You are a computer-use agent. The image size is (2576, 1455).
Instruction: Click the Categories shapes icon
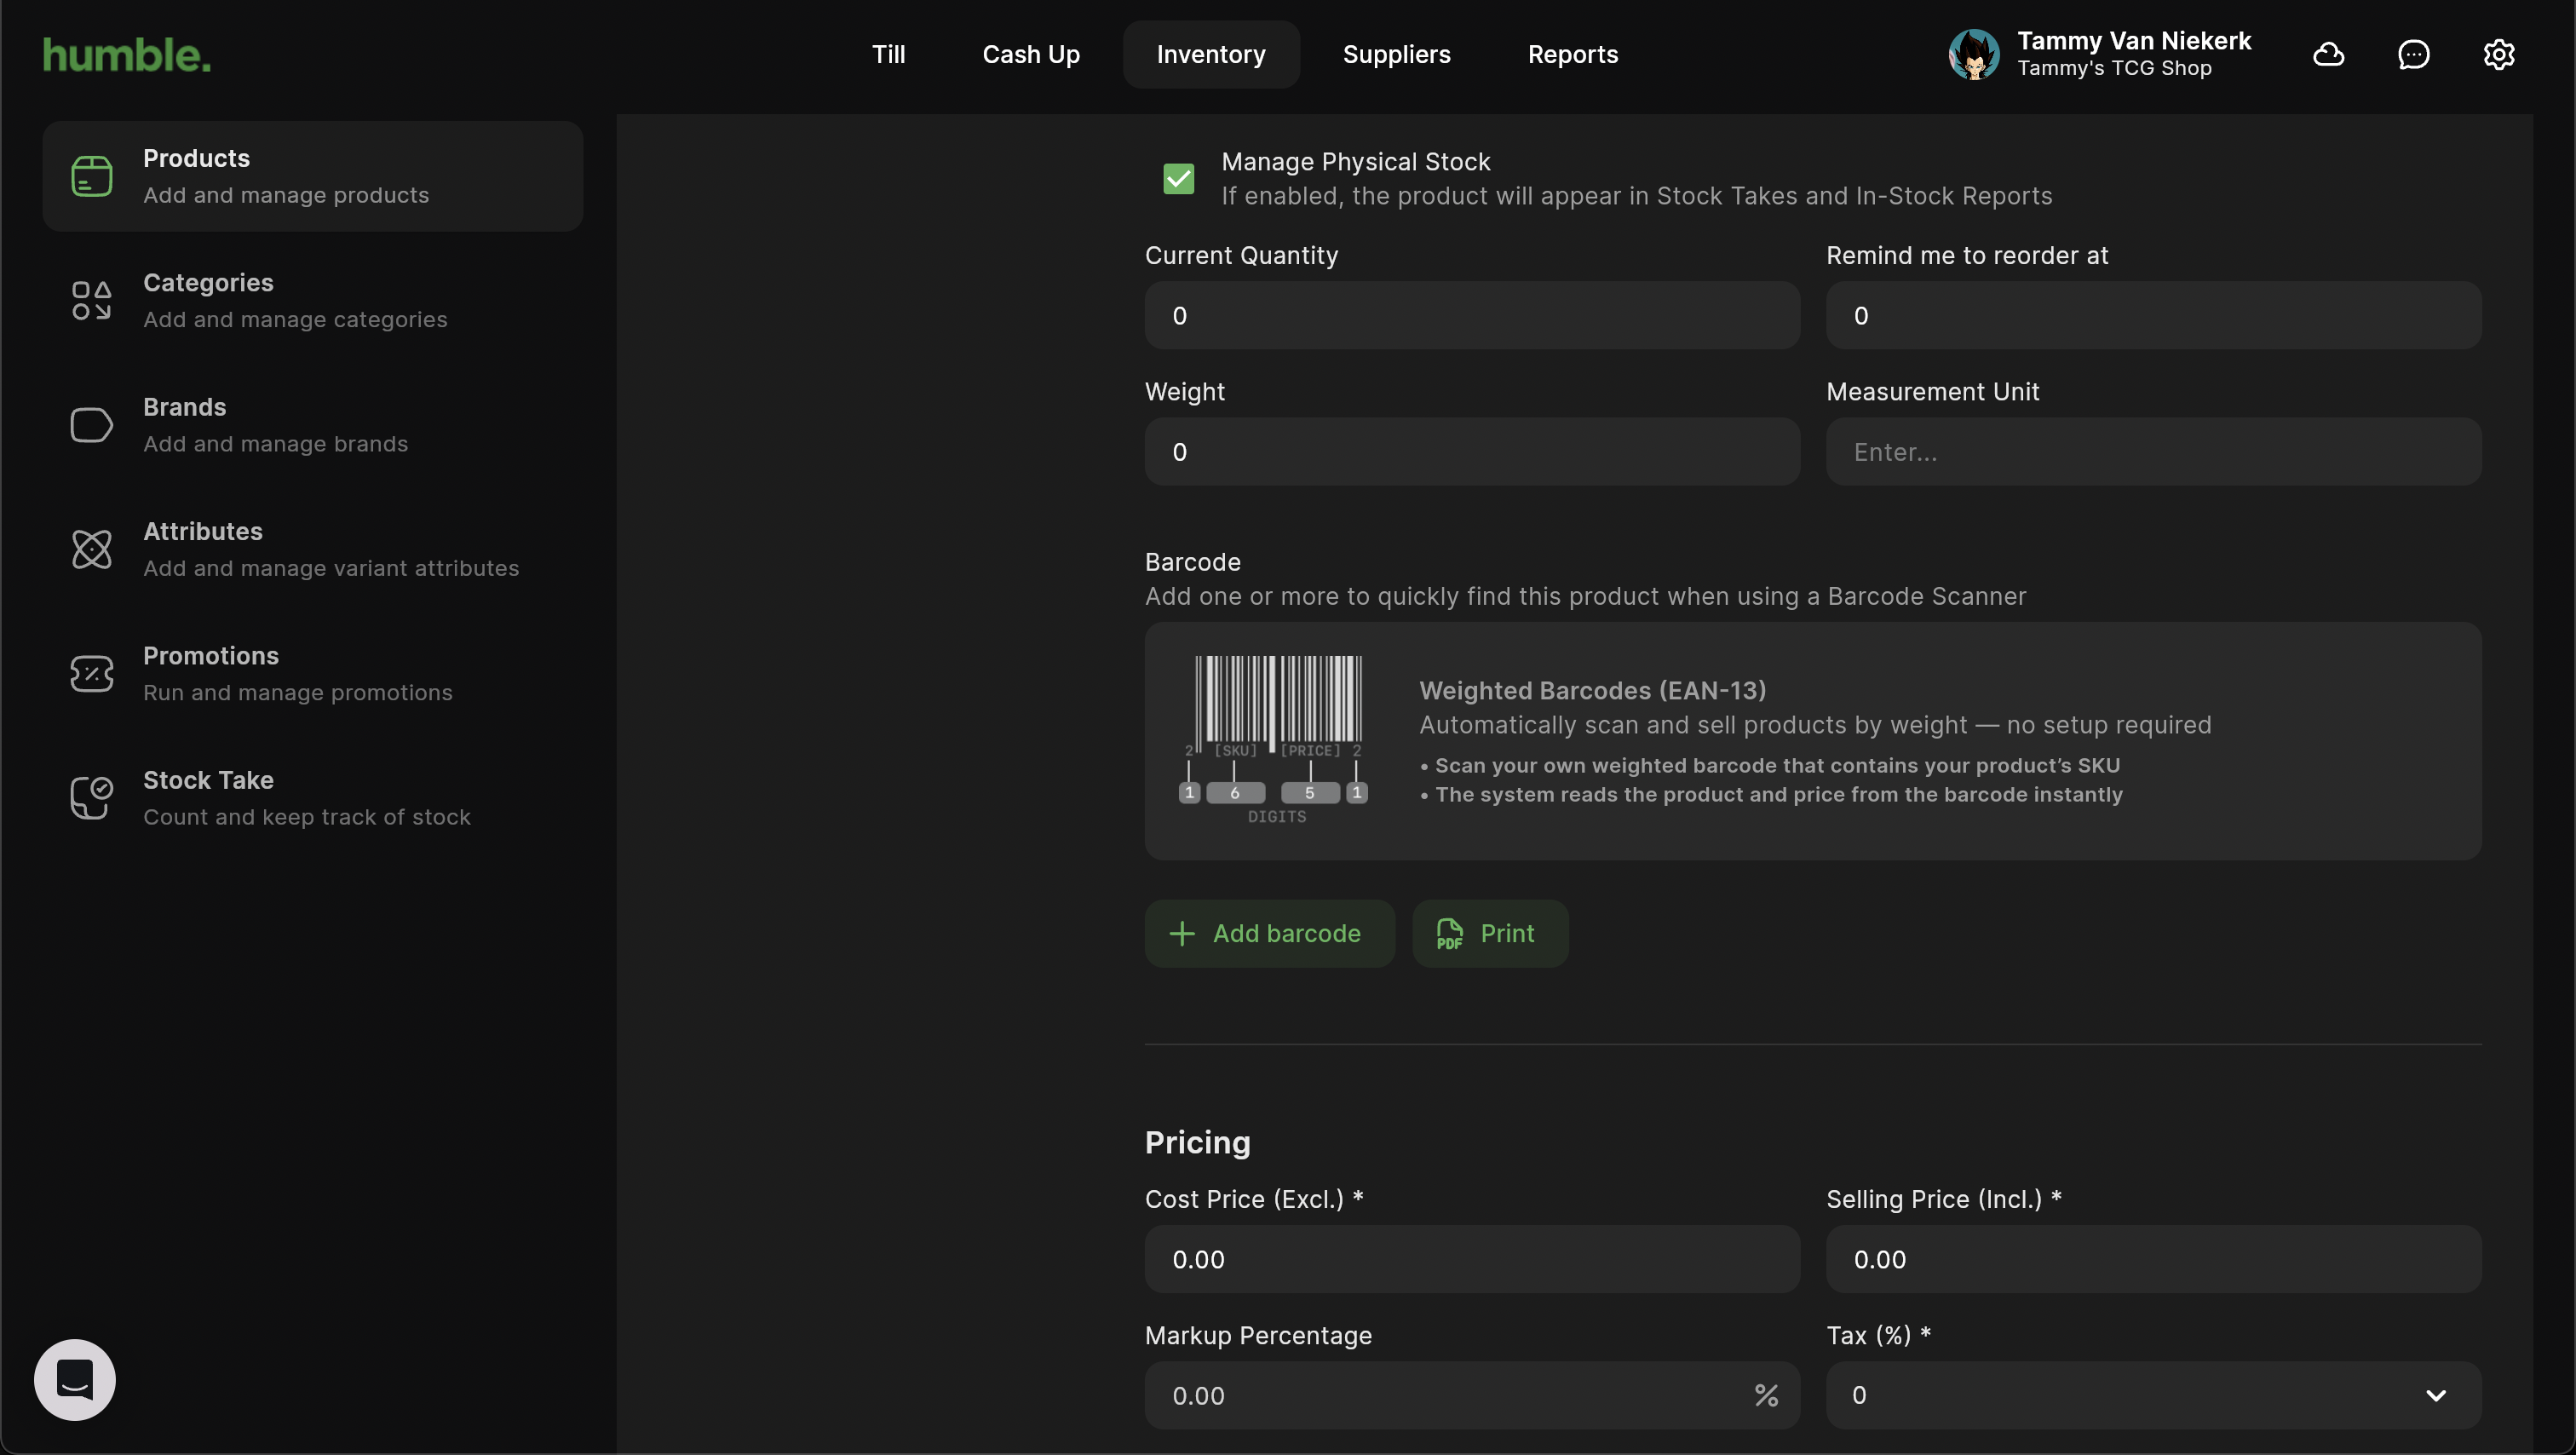coord(91,300)
